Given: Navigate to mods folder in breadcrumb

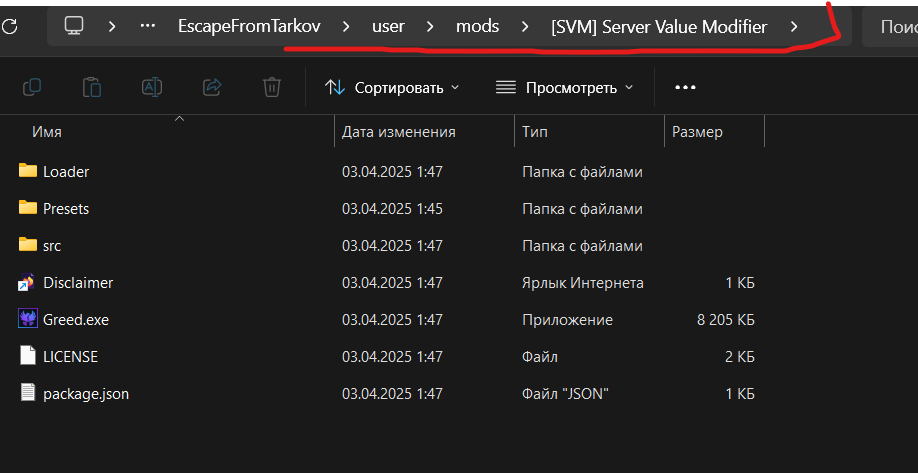Looking at the screenshot, I should (x=478, y=26).
